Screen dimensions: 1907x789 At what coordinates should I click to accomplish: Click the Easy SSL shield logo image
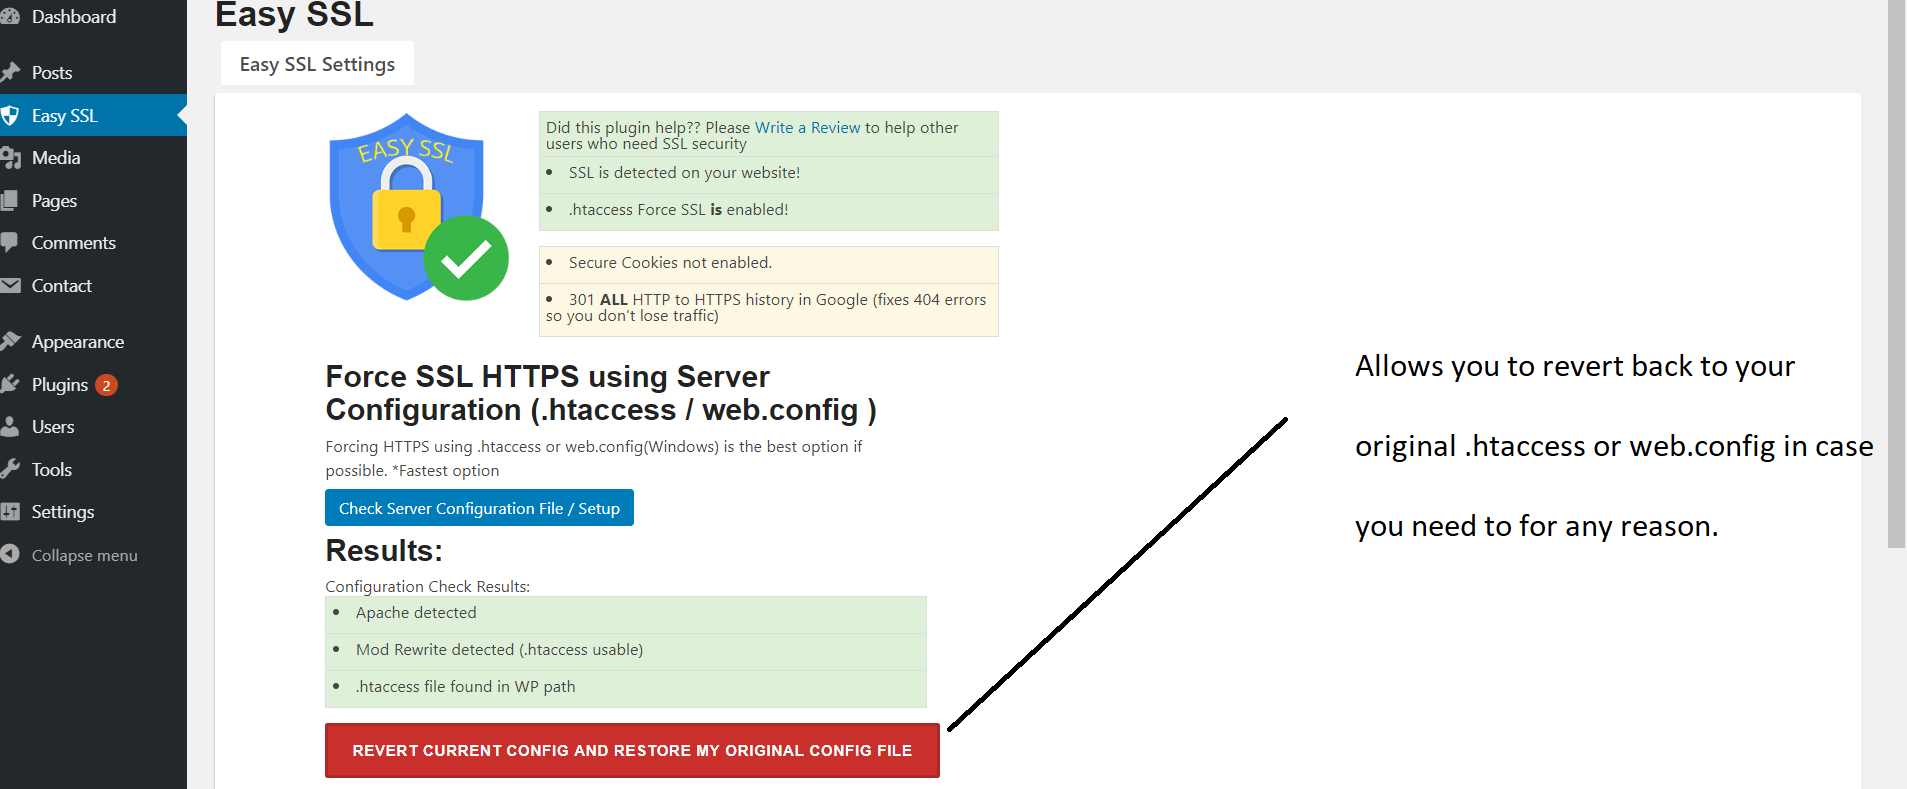(x=419, y=207)
